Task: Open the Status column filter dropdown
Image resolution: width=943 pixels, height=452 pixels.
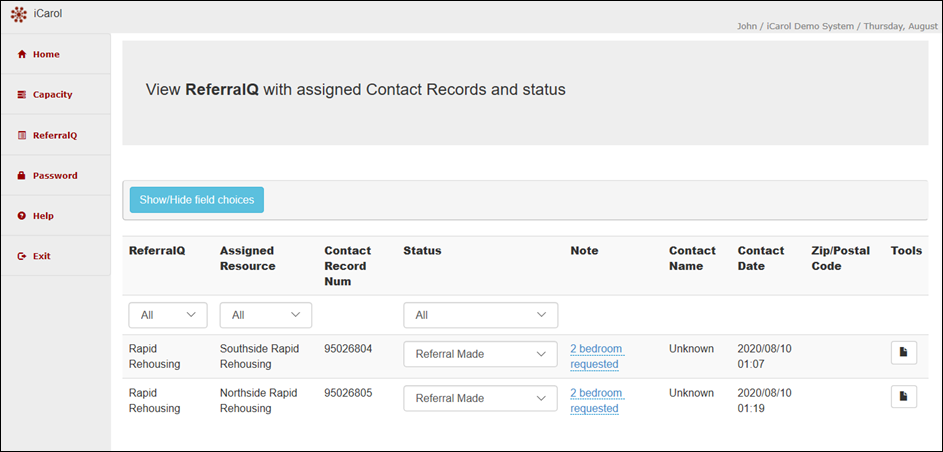Action: [481, 315]
